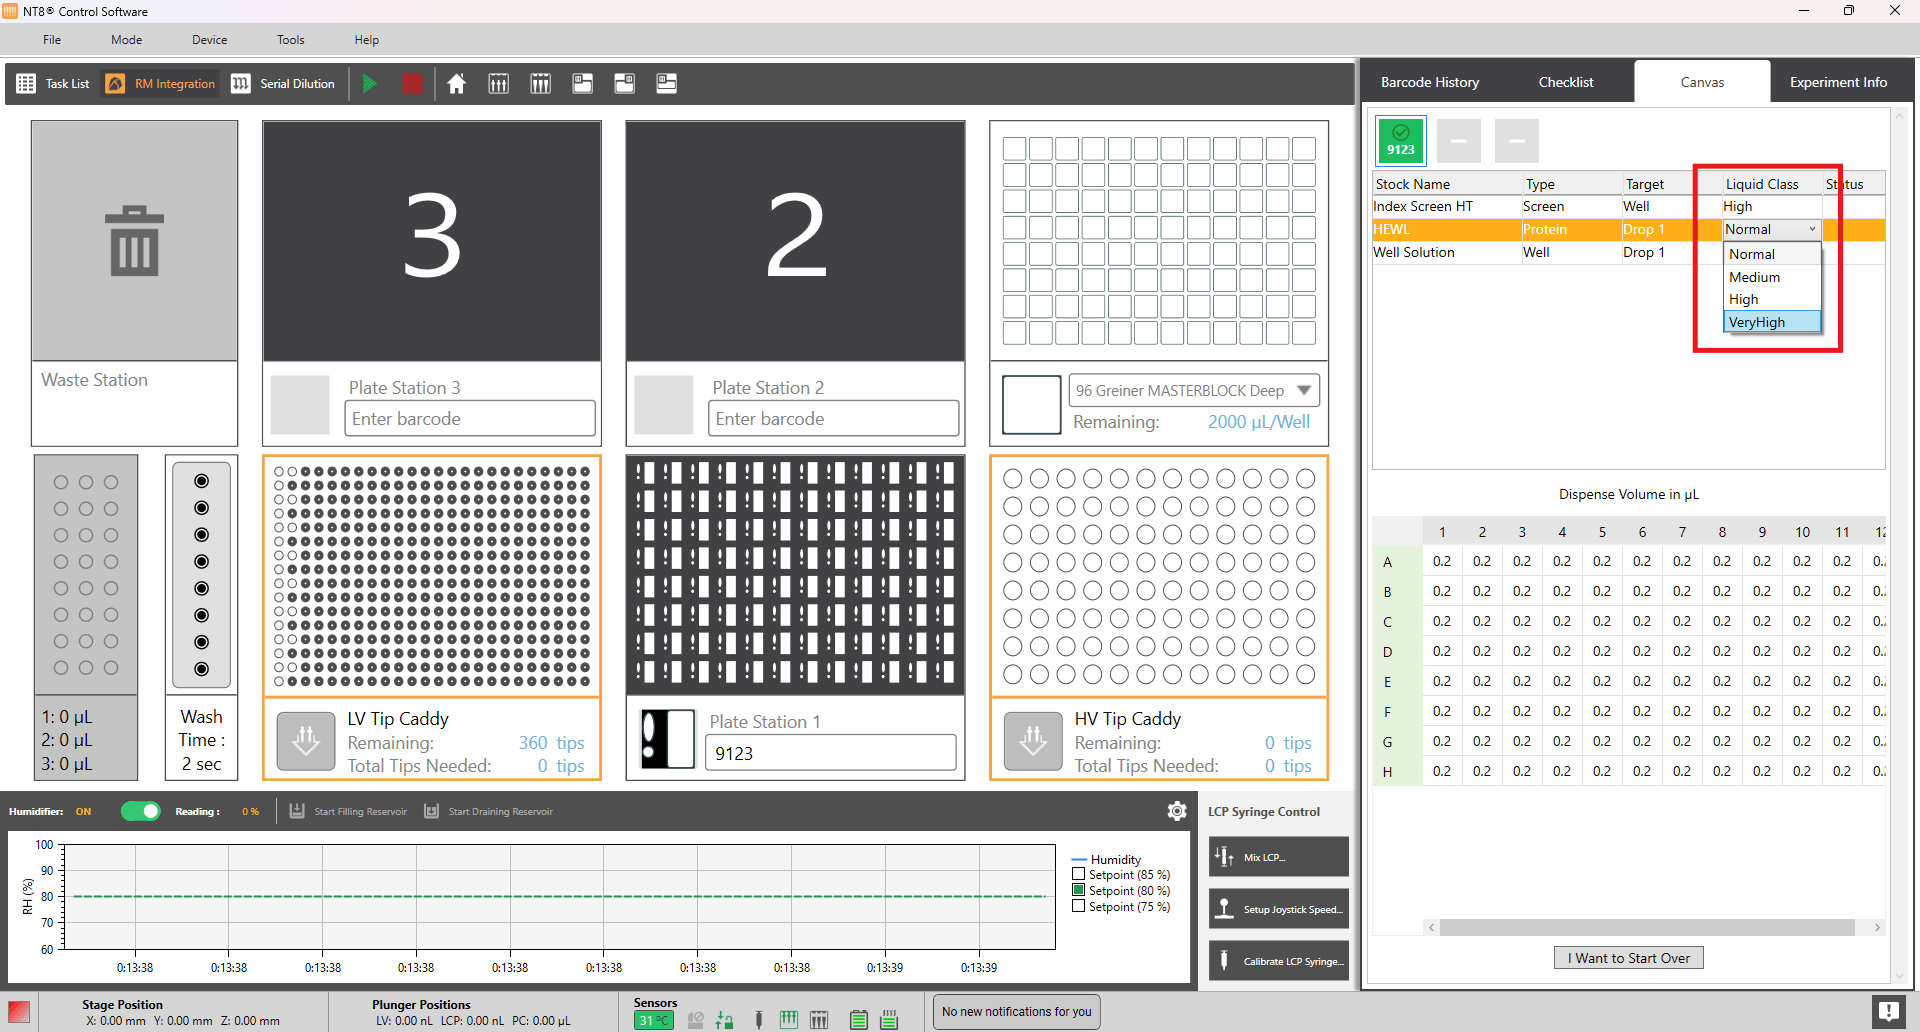Open the Device menu
This screenshot has height=1032, width=1920.
pos(209,40)
